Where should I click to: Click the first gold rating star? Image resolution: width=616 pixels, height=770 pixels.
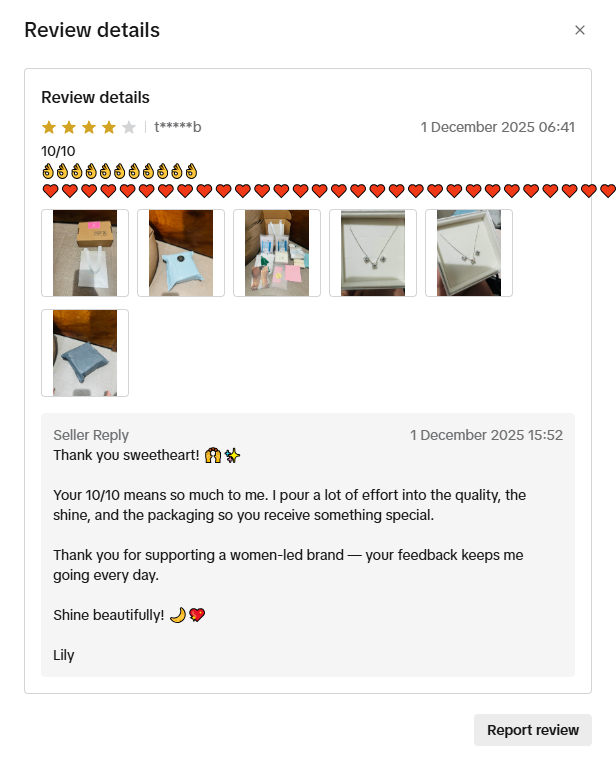click(x=49, y=128)
